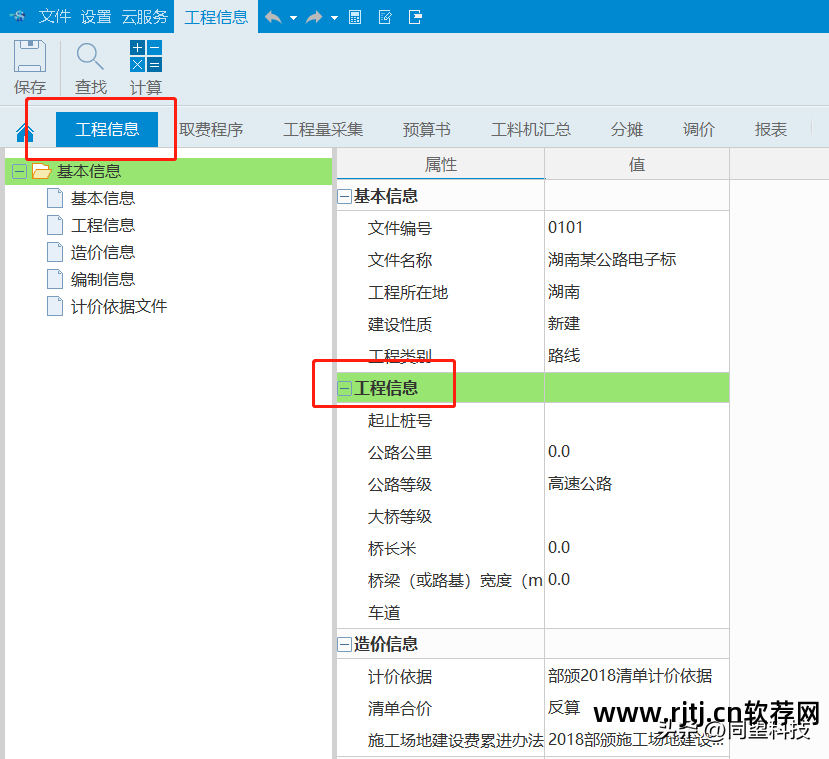Click the export/exit icon in title bar
Image resolution: width=829 pixels, height=759 pixels.
tap(416, 17)
